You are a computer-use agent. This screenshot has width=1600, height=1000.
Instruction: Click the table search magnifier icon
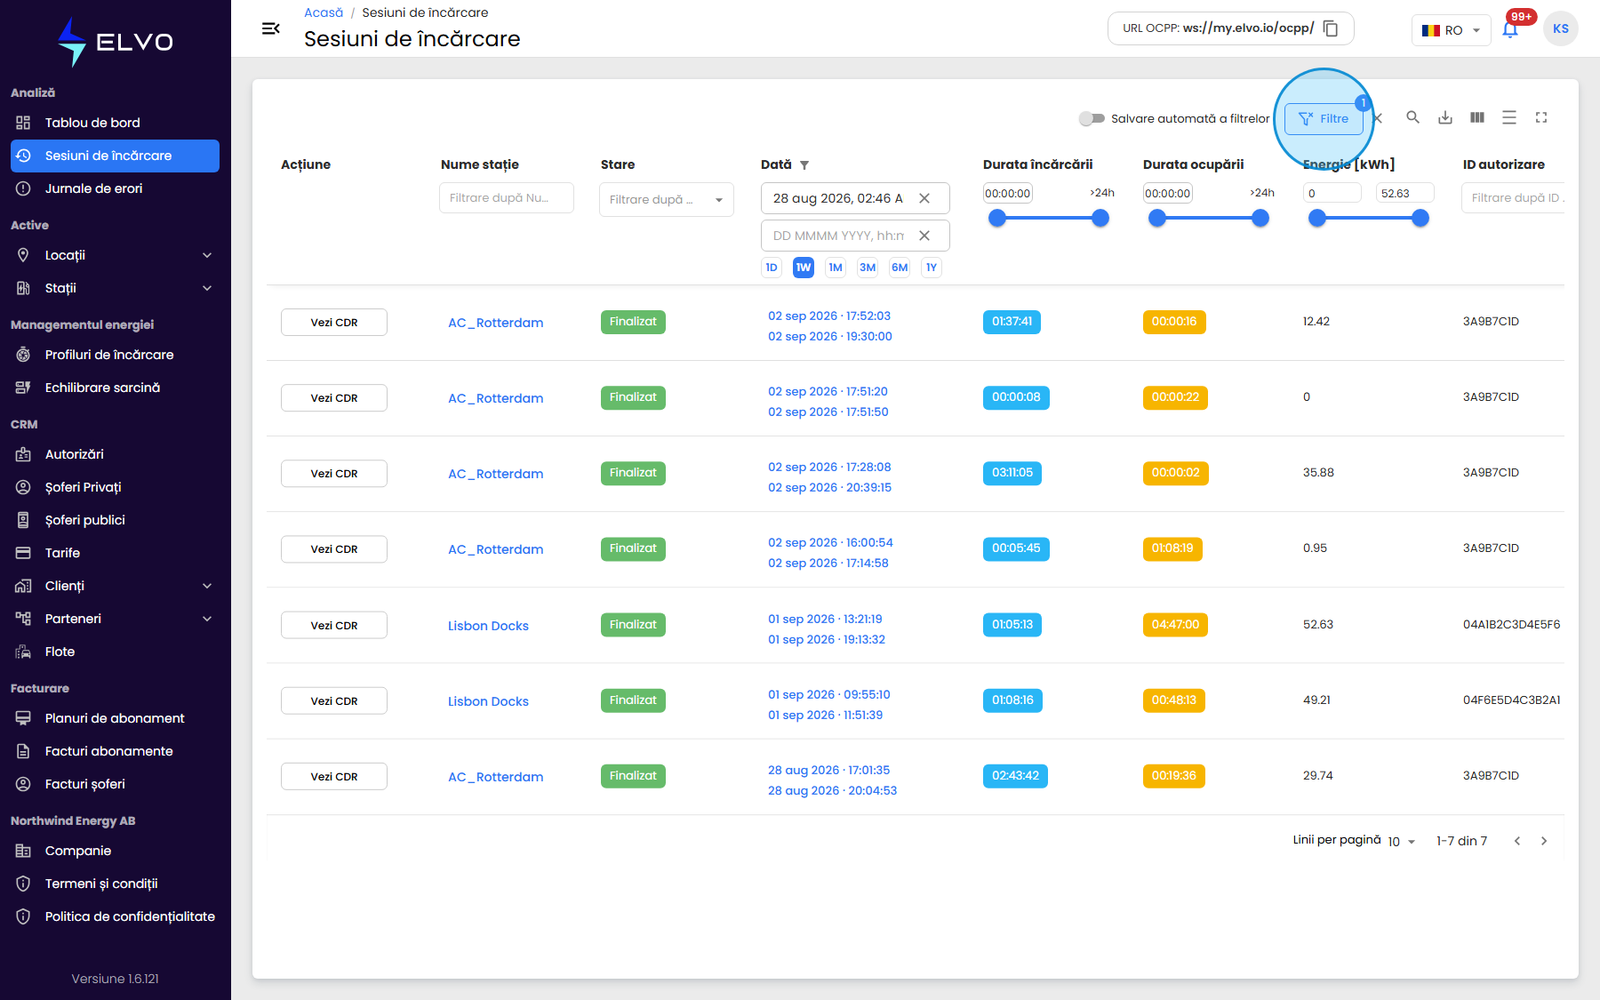point(1413,117)
